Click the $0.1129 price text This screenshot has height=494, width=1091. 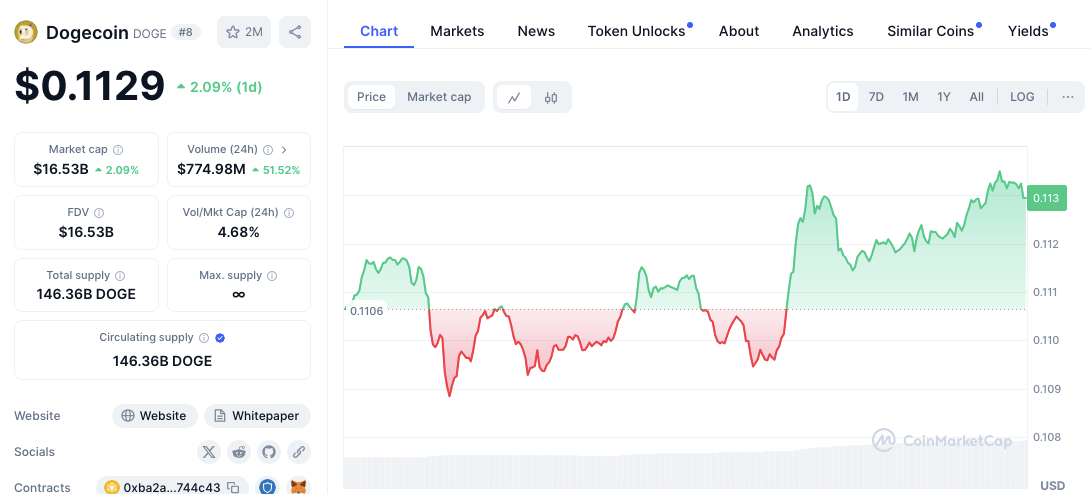tap(90, 86)
